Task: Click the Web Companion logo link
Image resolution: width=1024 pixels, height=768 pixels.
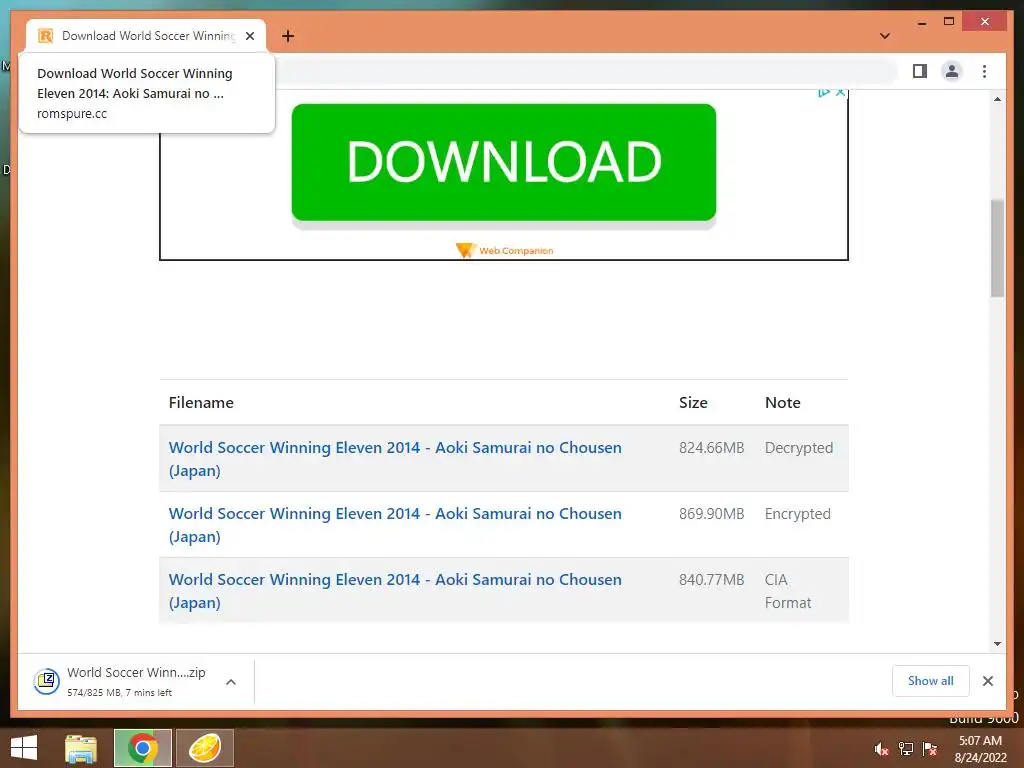Action: pos(504,250)
